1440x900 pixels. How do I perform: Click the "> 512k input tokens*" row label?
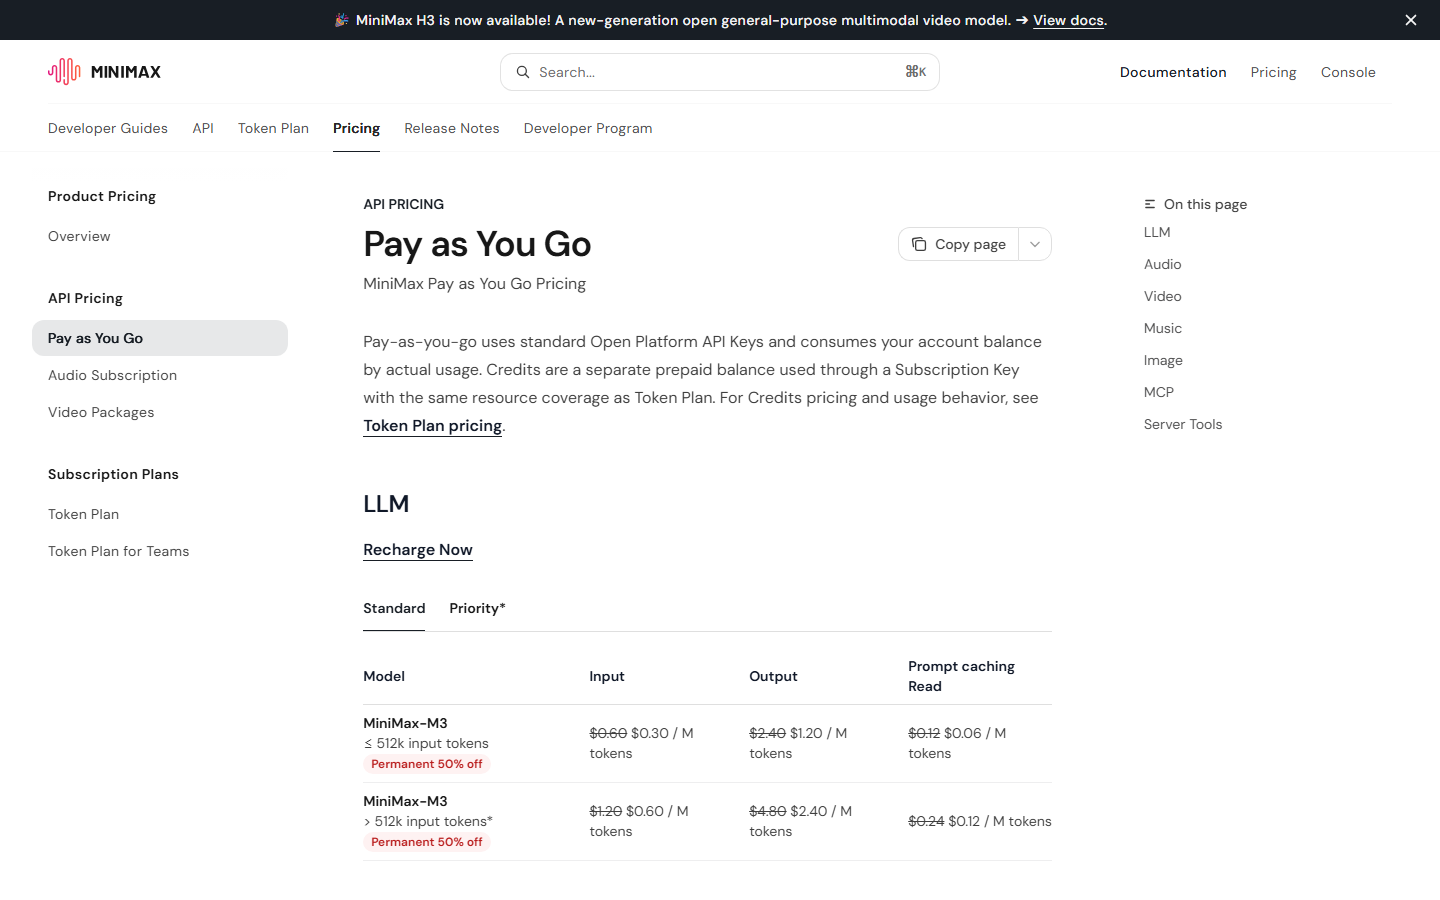click(x=428, y=821)
